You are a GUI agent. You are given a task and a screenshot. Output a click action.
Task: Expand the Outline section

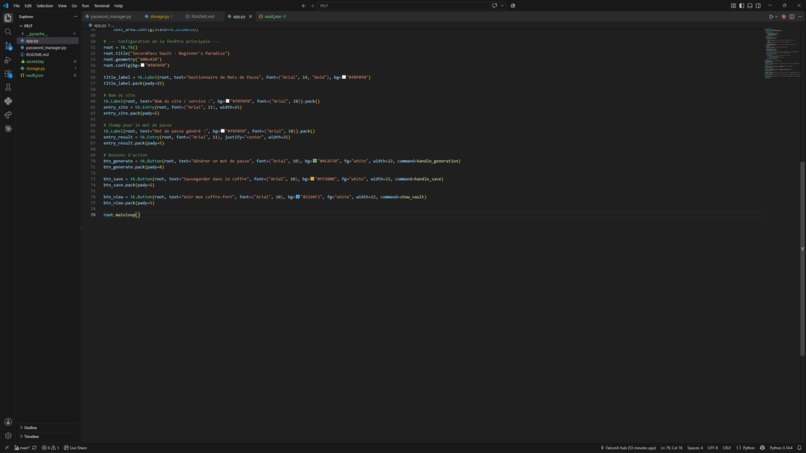click(30, 427)
